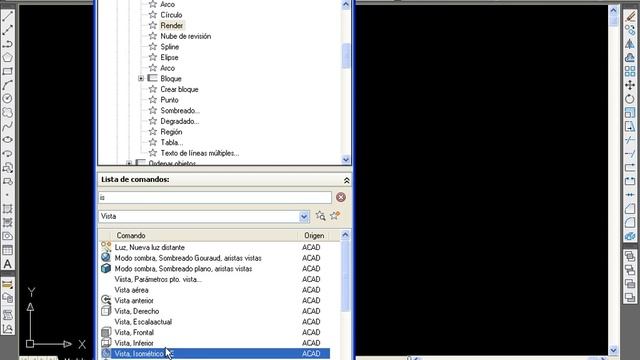The image size is (640, 360).
Task: Select Región tree item
Action: [171, 131]
